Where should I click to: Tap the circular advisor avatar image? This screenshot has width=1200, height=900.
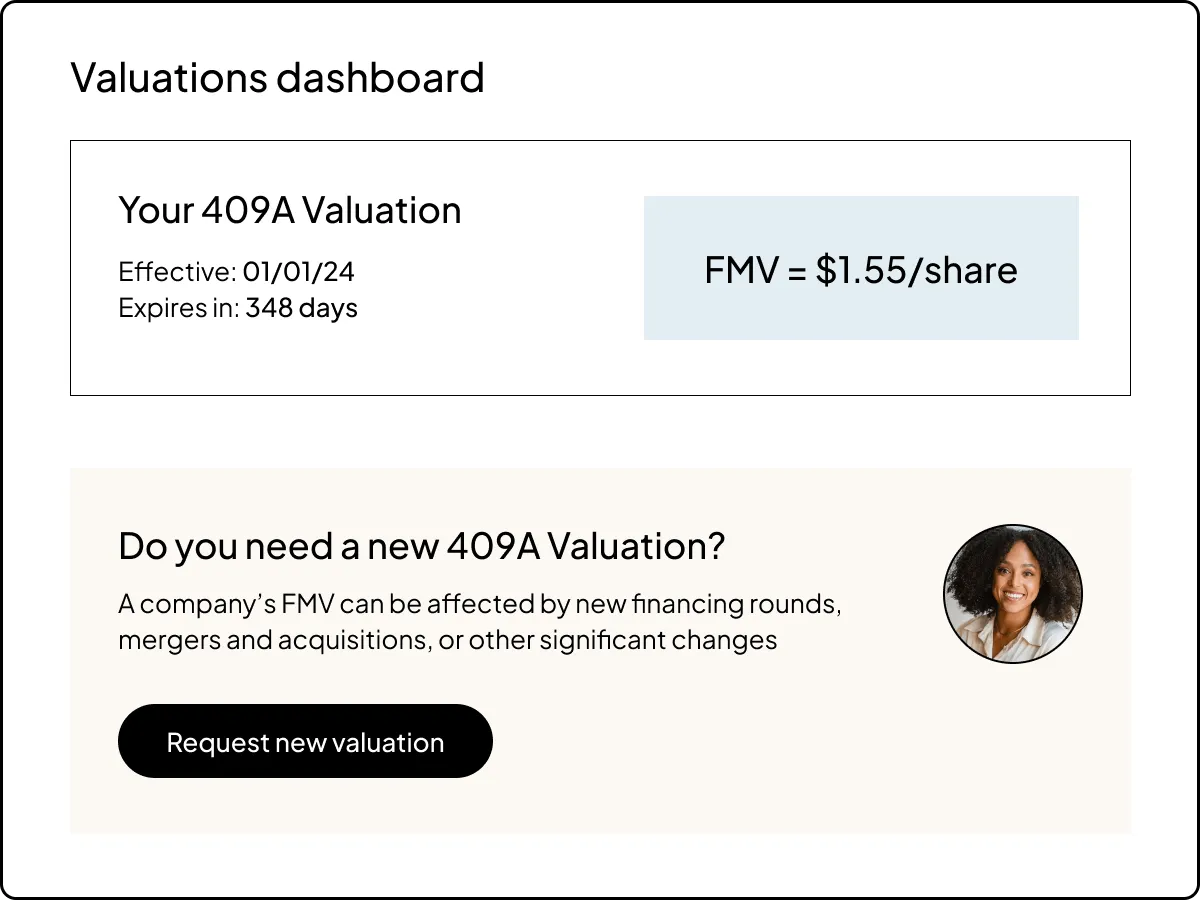coord(1013,592)
